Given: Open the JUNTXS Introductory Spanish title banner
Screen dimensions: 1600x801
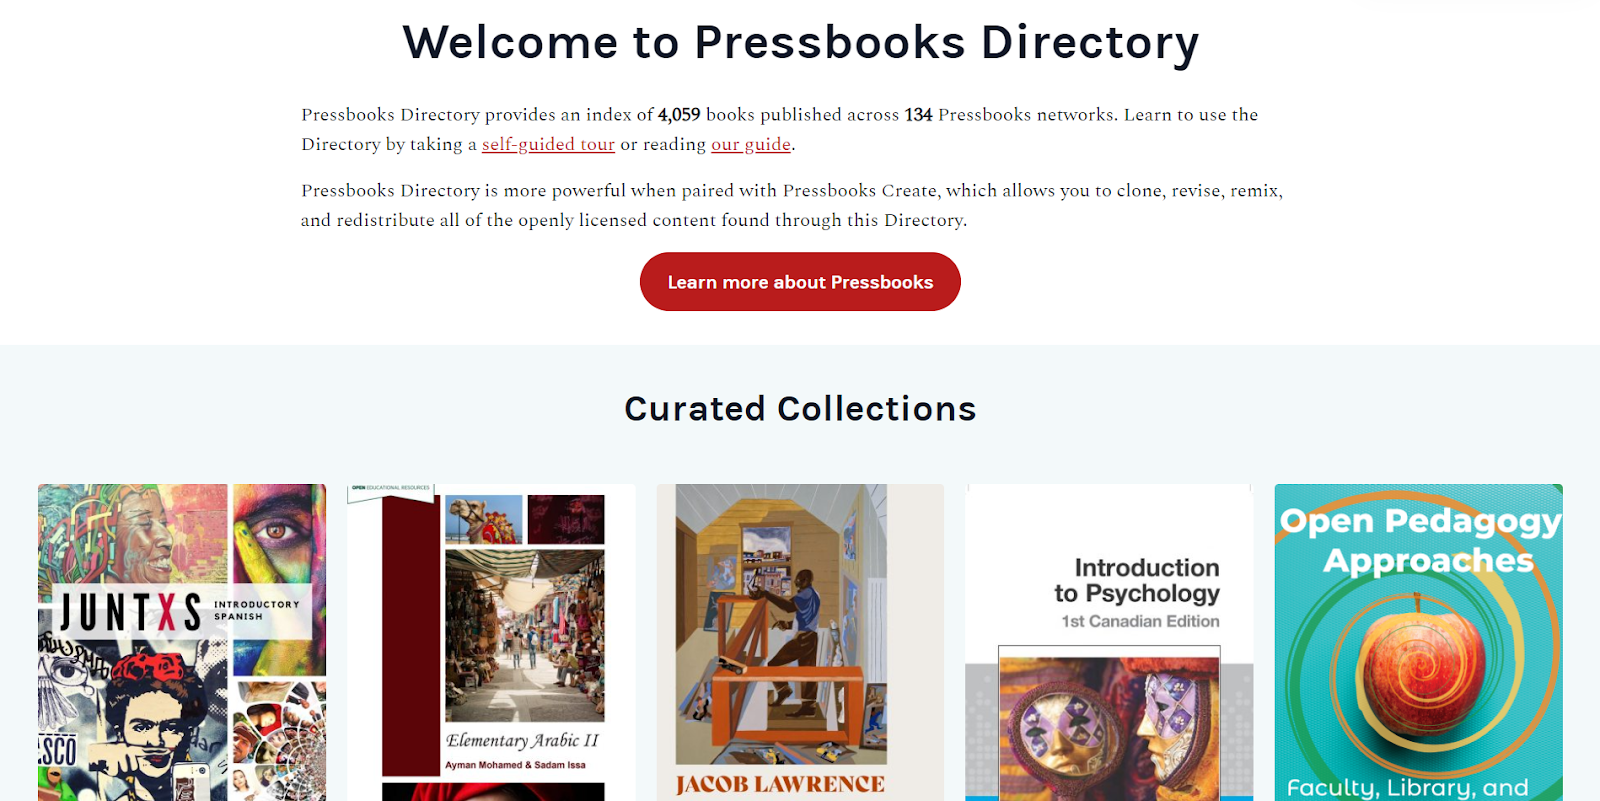Looking at the screenshot, I should (x=180, y=610).
